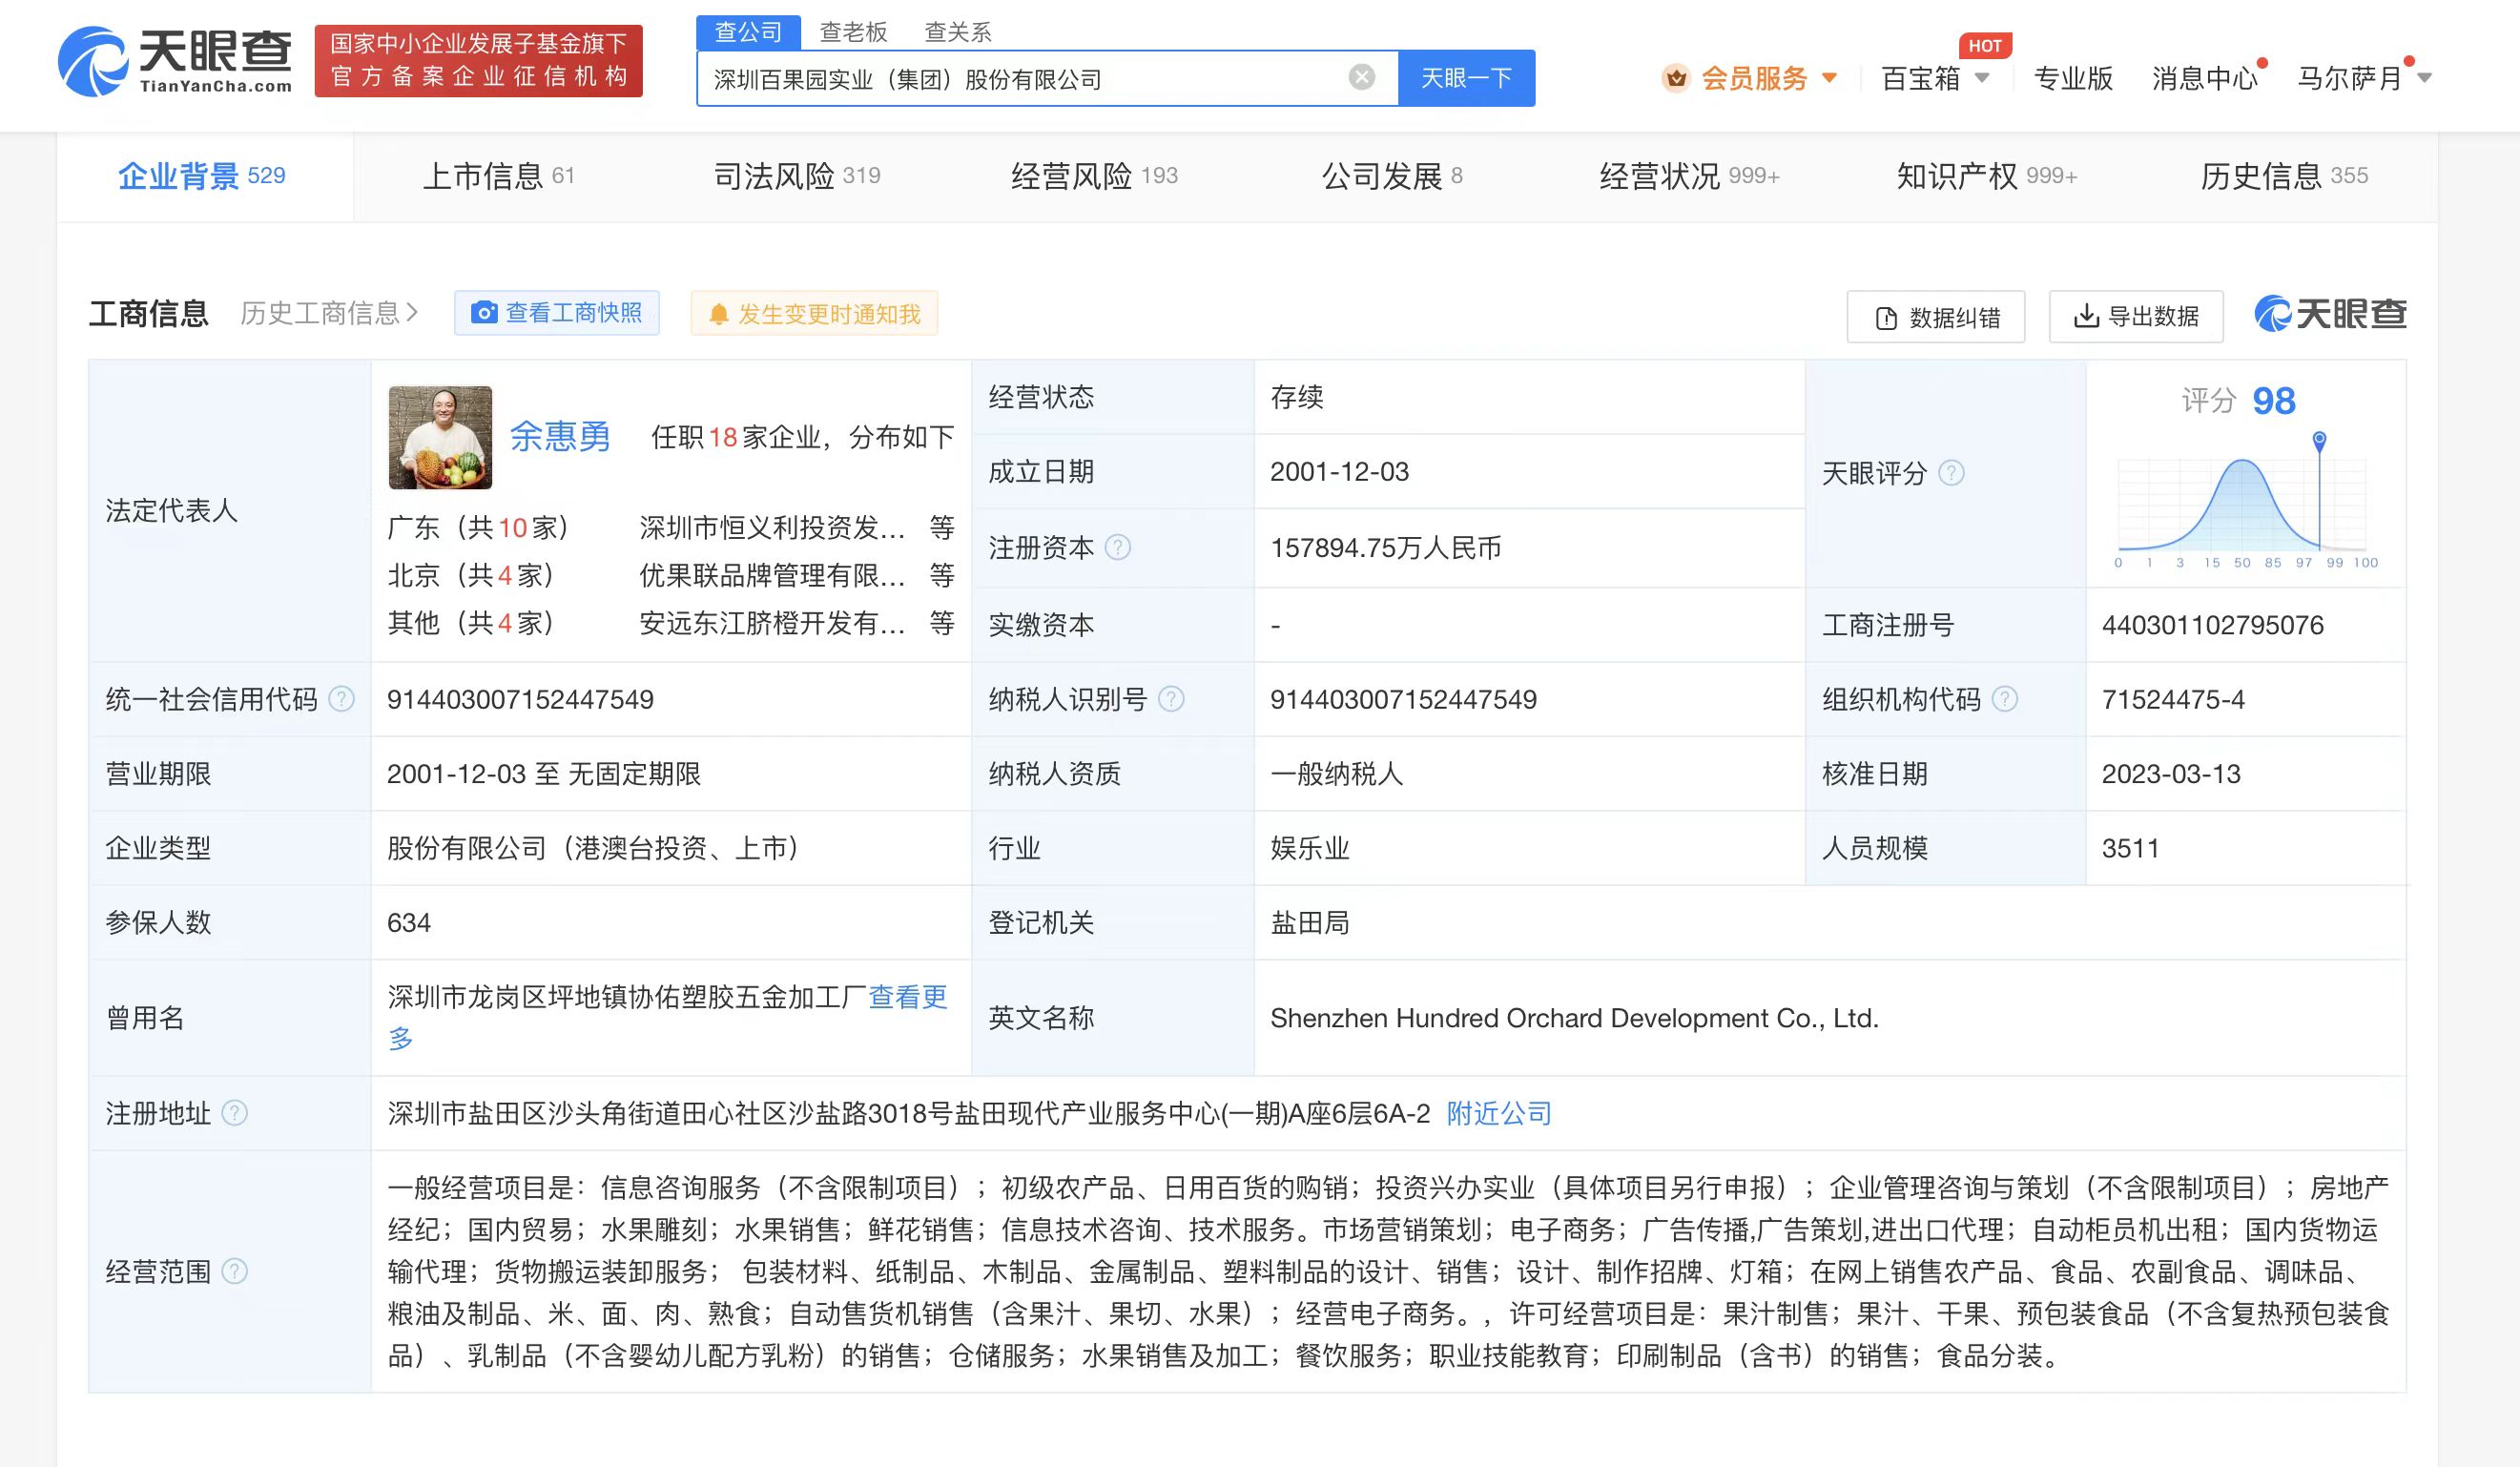Click the TianYanCha logo icon
This screenshot has width=2520, height=1467.
tap(93, 62)
